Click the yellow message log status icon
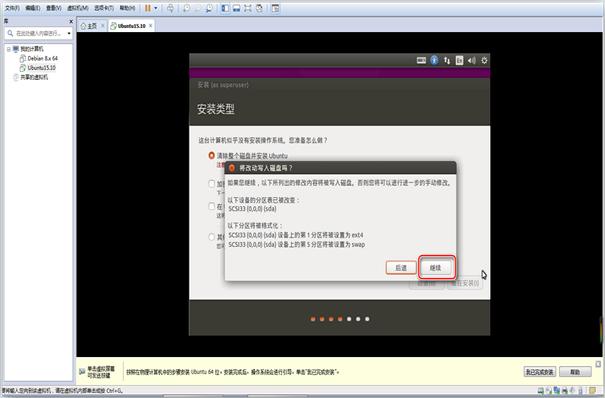This screenshot has height=398, width=605. (592, 391)
